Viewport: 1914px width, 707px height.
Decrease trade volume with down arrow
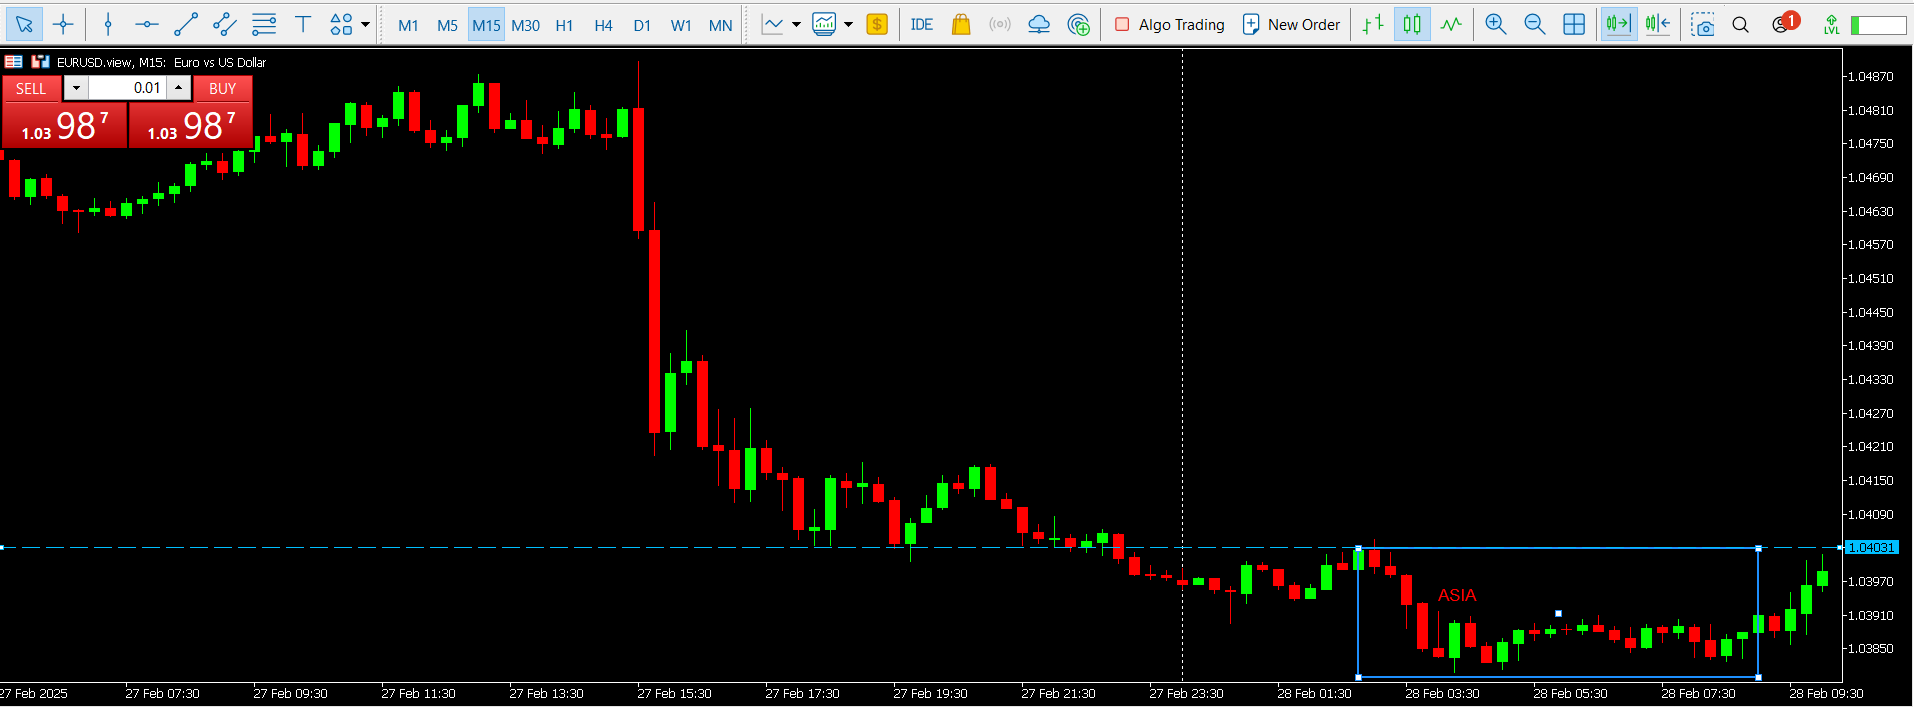click(76, 88)
